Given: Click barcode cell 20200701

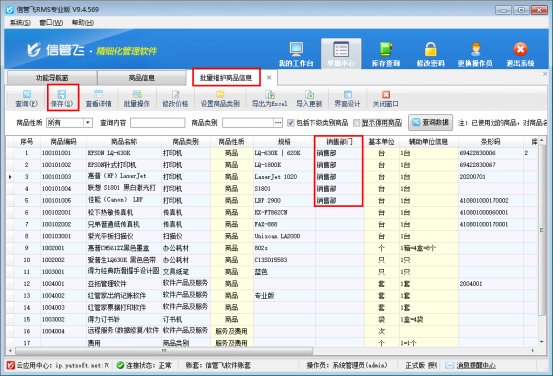Looking at the screenshot, I should click(x=490, y=177).
